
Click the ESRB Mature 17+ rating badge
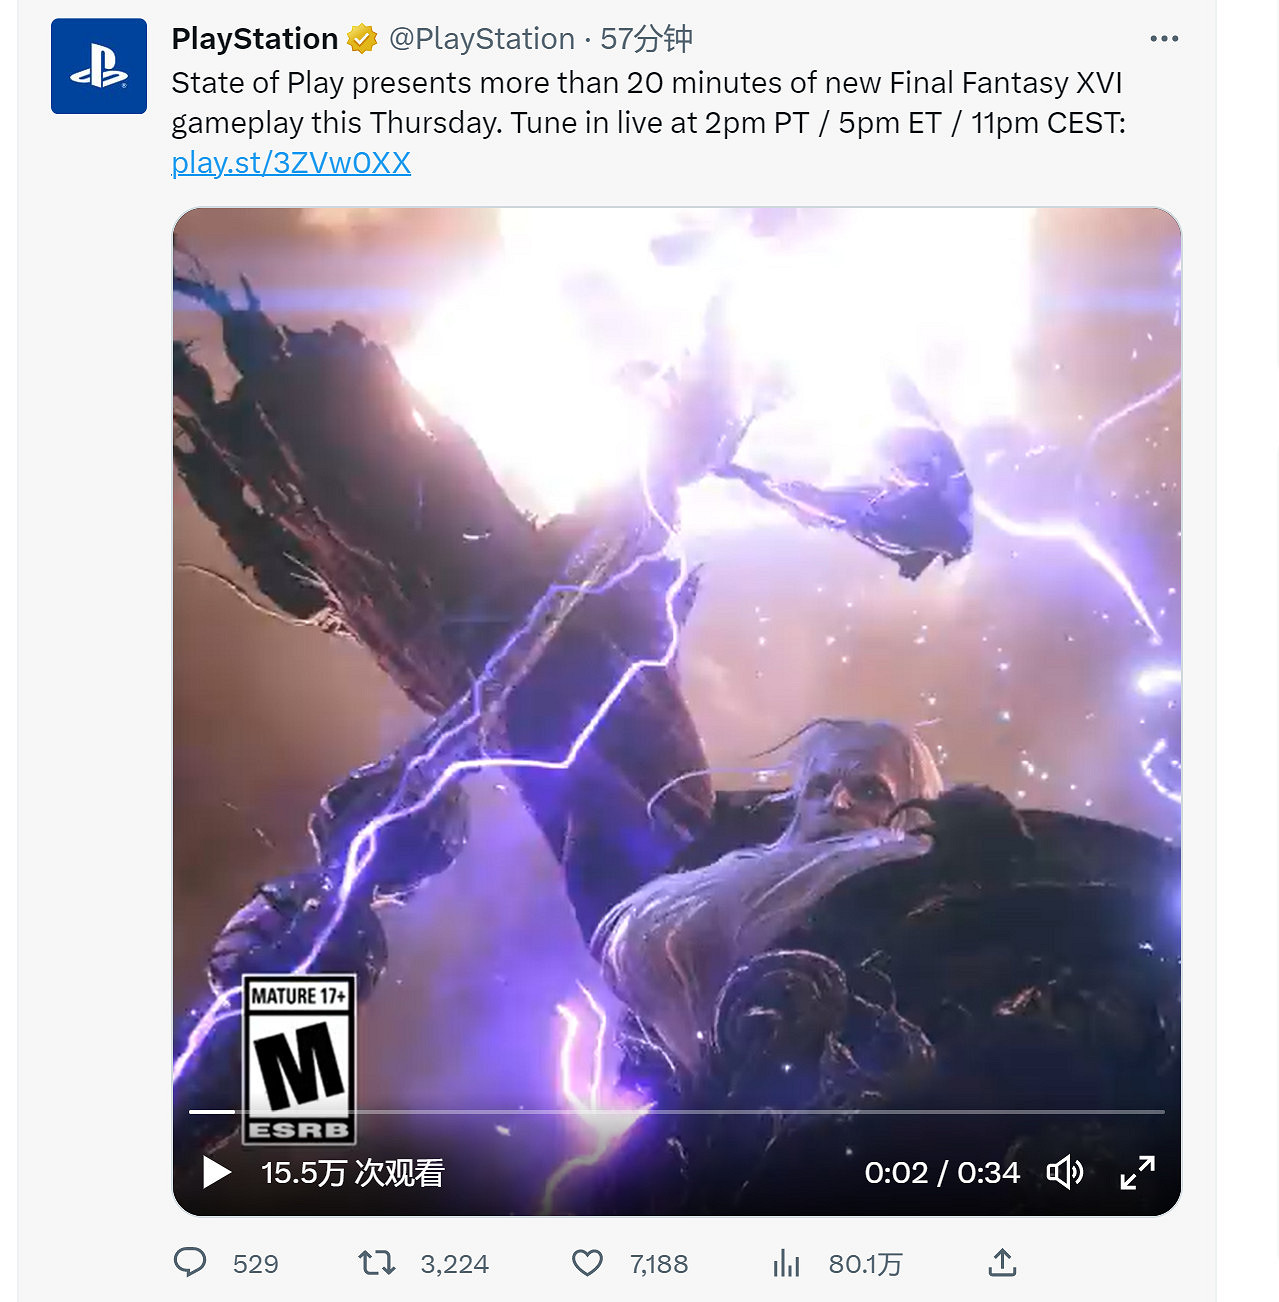299,1058
